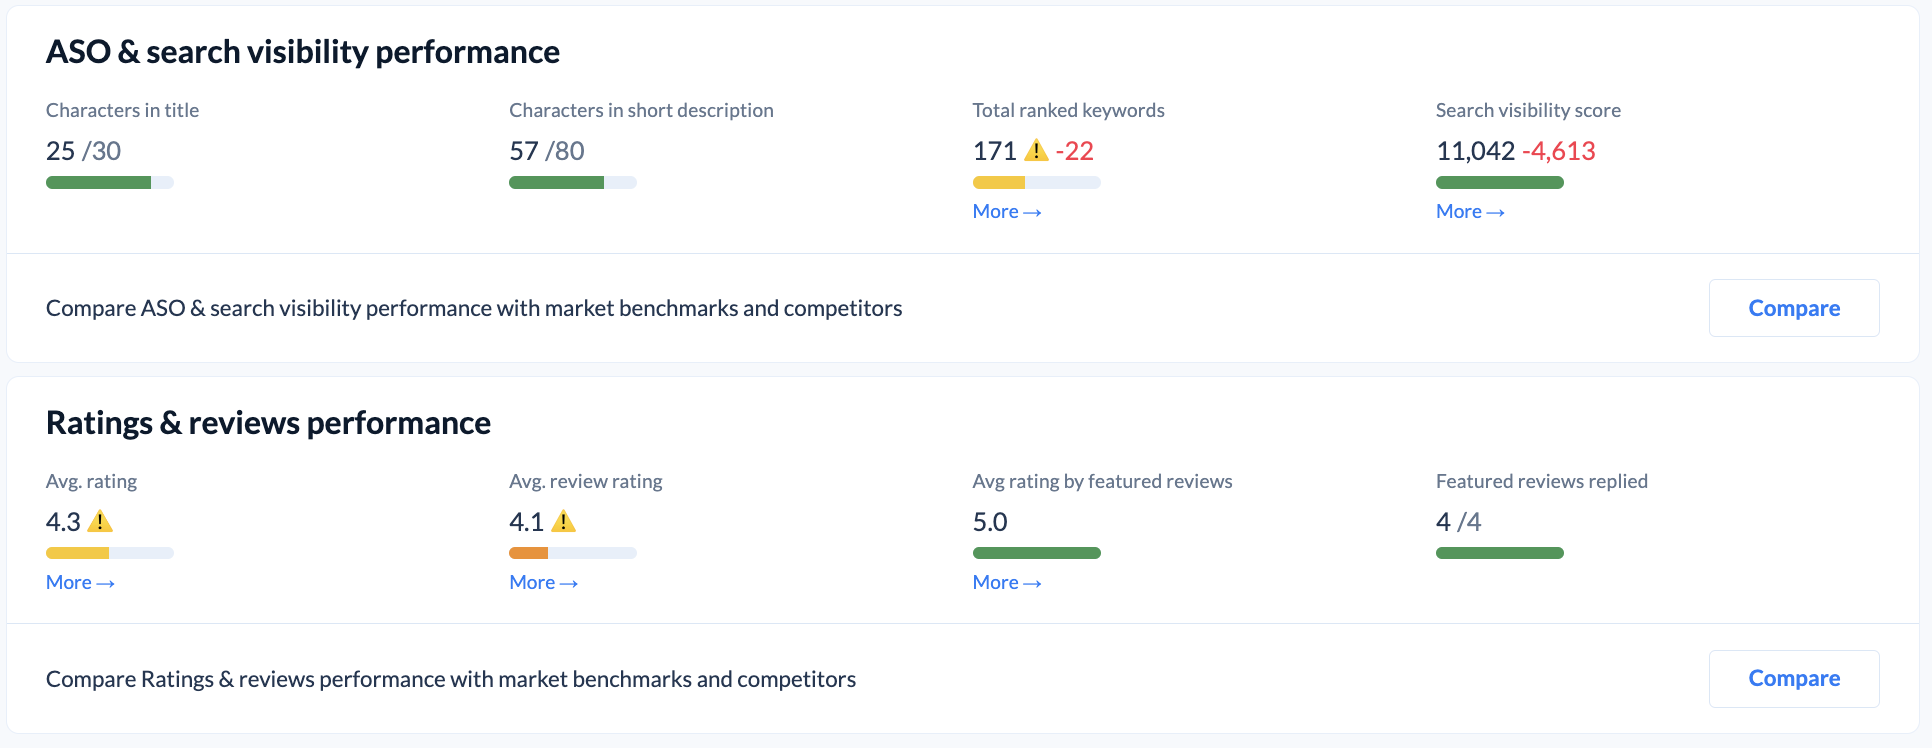Open More details for Avg. rating
Image resolution: width=1932 pixels, height=748 pixels.
(x=70, y=582)
